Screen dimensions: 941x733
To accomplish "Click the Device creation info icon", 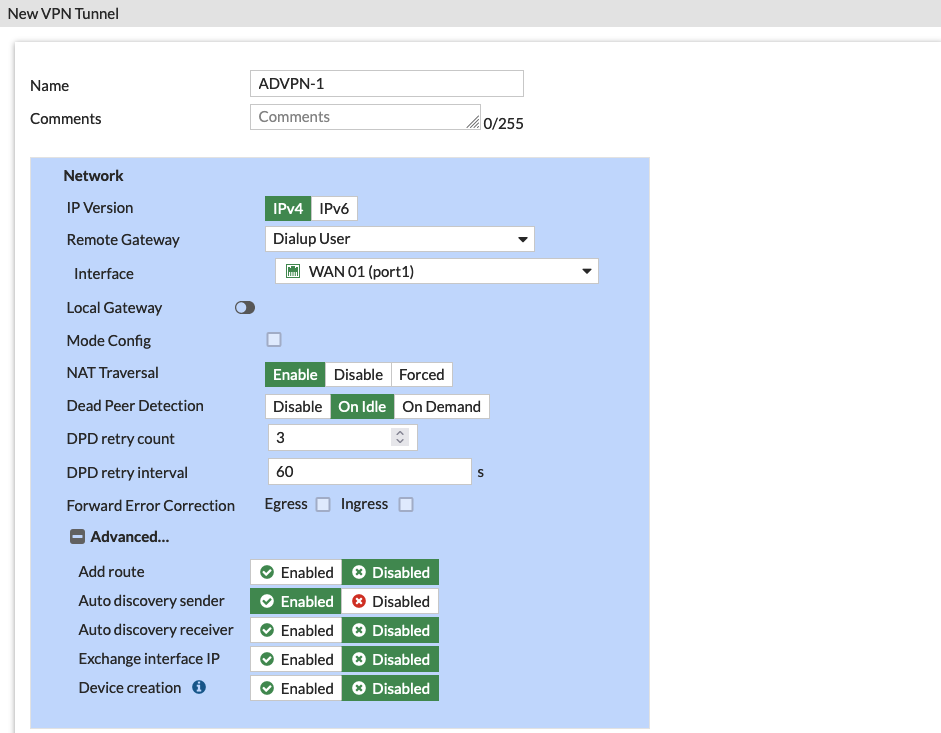I will click(199, 688).
